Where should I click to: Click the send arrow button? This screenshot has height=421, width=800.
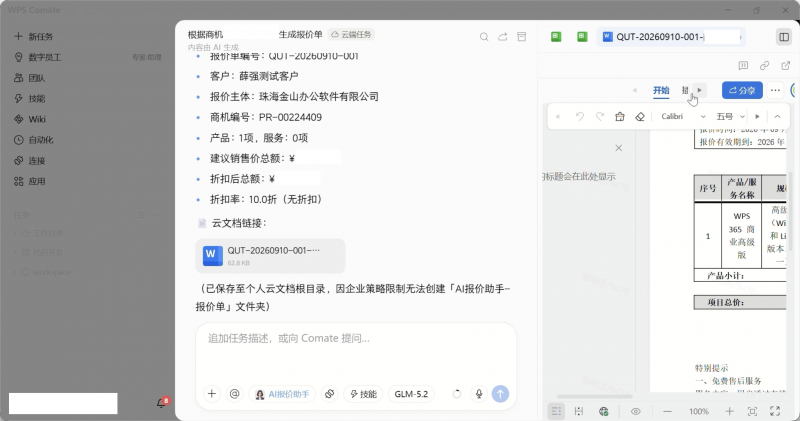500,393
